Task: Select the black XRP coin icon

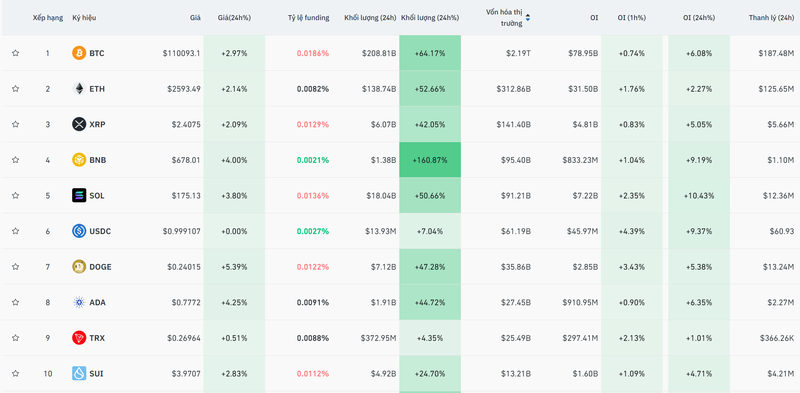Action: tap(79, 124)
